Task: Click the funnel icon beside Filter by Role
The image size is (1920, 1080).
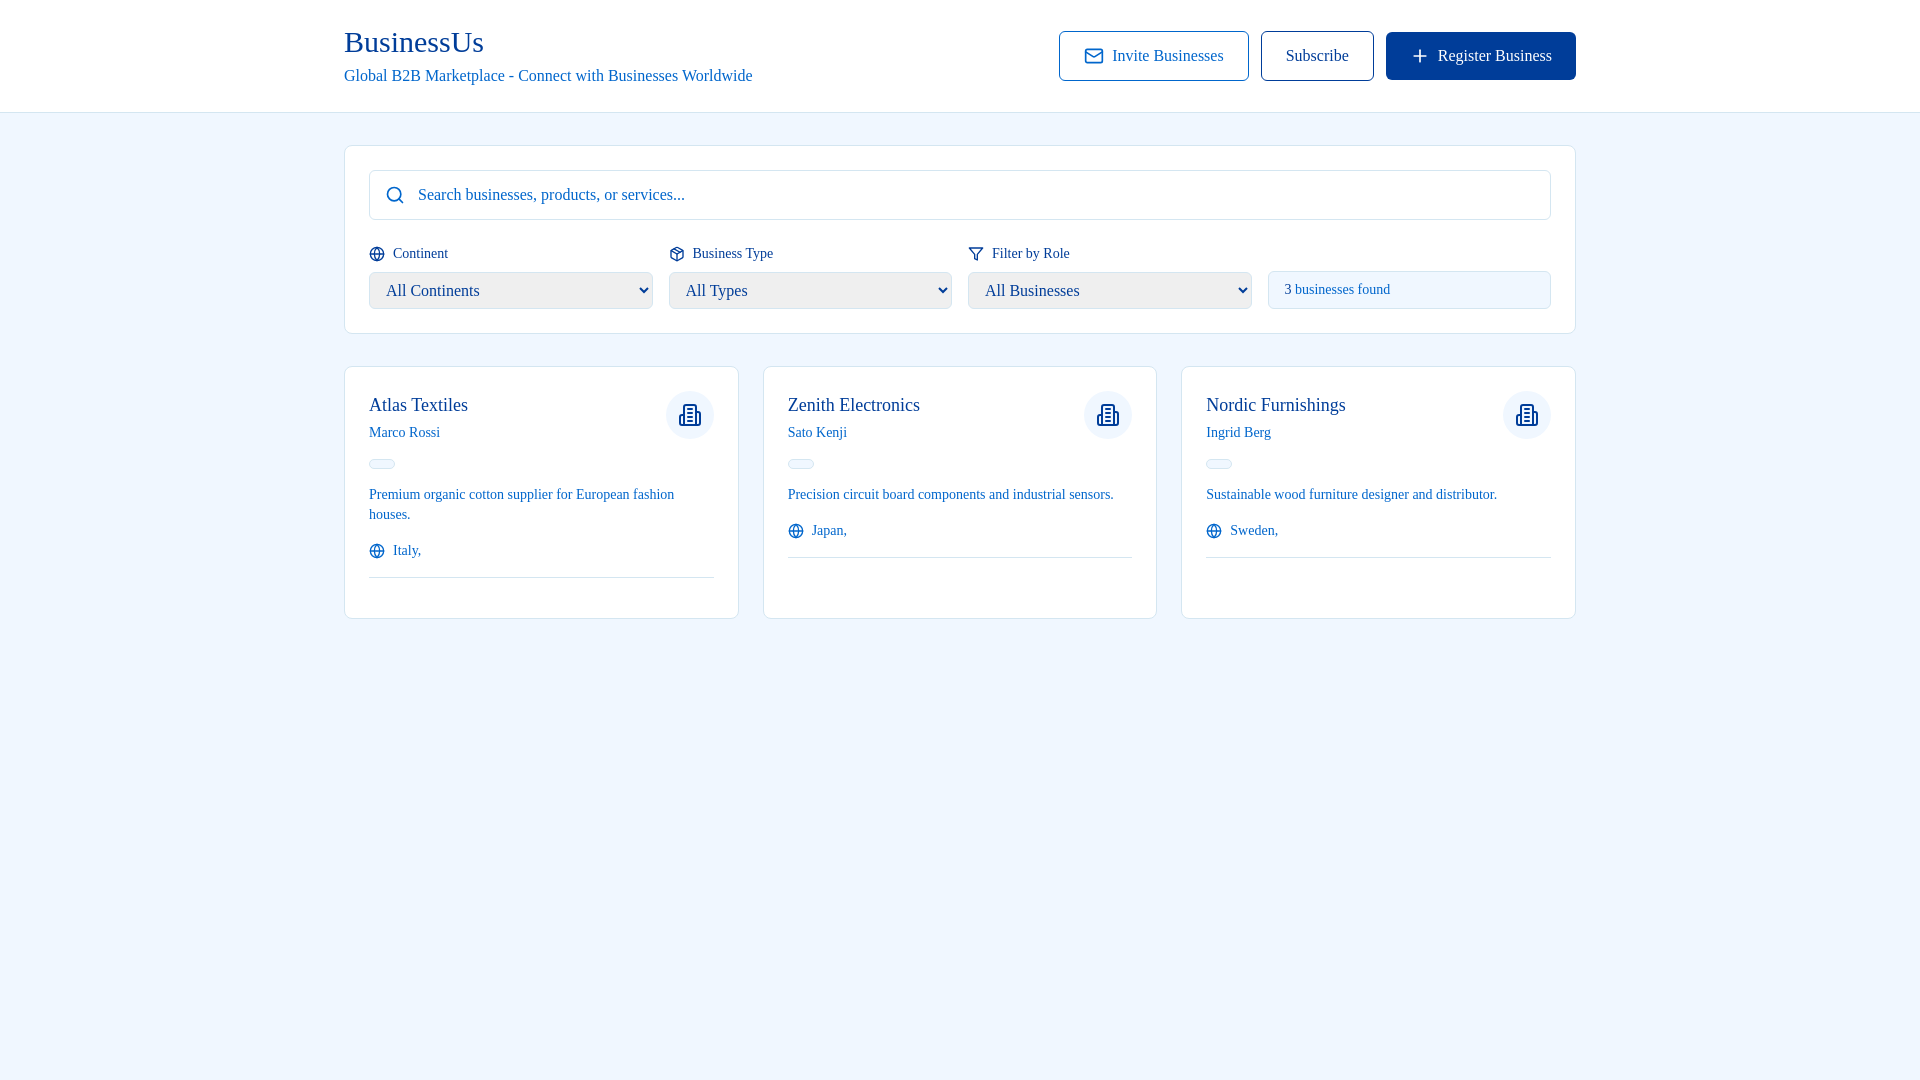Action: tap(976, 254)
